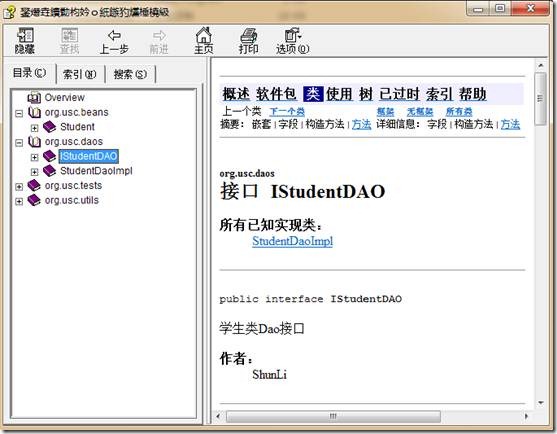
Task: Select the org.usc.daos tree item
Action: 74,141
